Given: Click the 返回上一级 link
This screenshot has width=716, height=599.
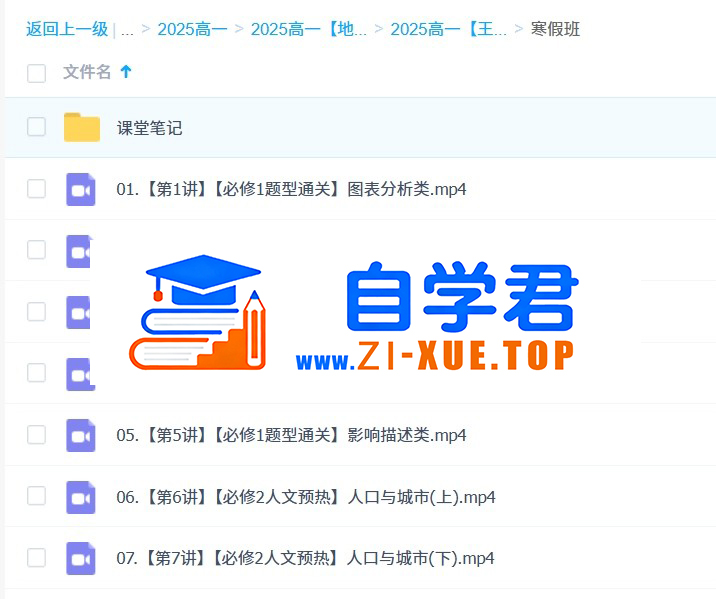Looking at the screenshot, I should [67, 29].
